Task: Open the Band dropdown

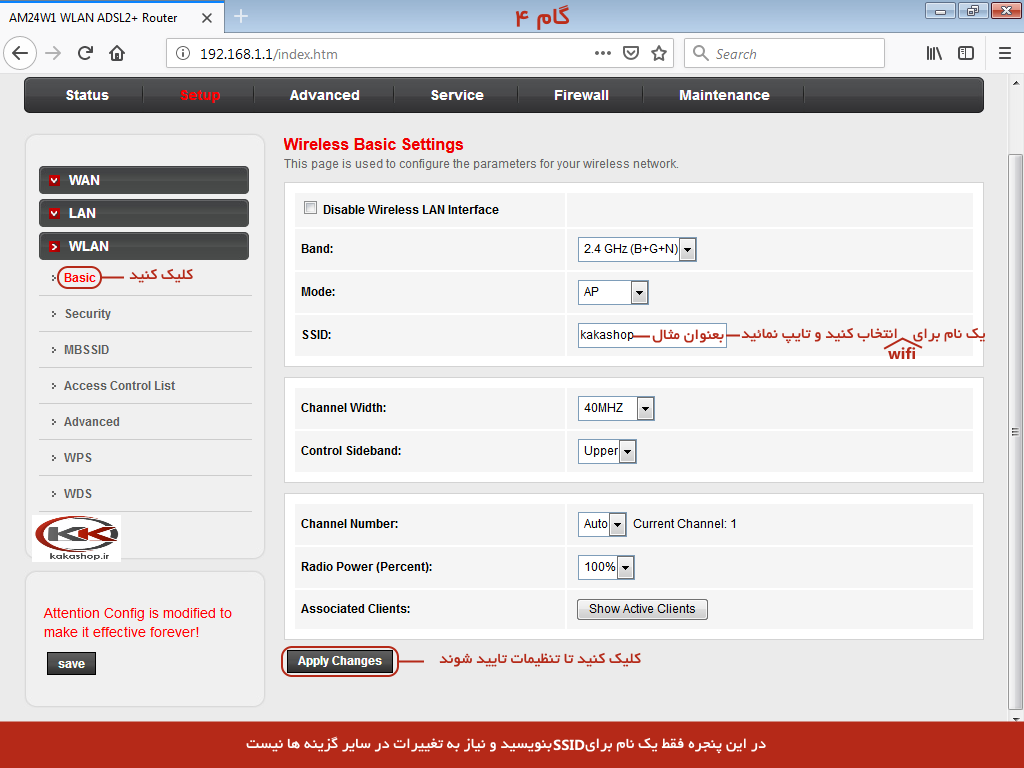Action: 637,249
